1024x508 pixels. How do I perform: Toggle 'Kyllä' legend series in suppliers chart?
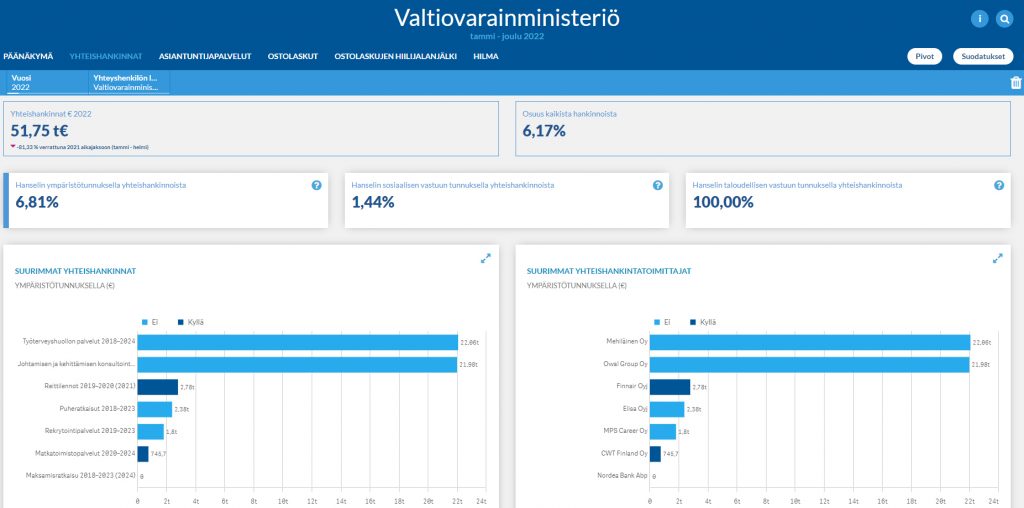tap(702, 322)
